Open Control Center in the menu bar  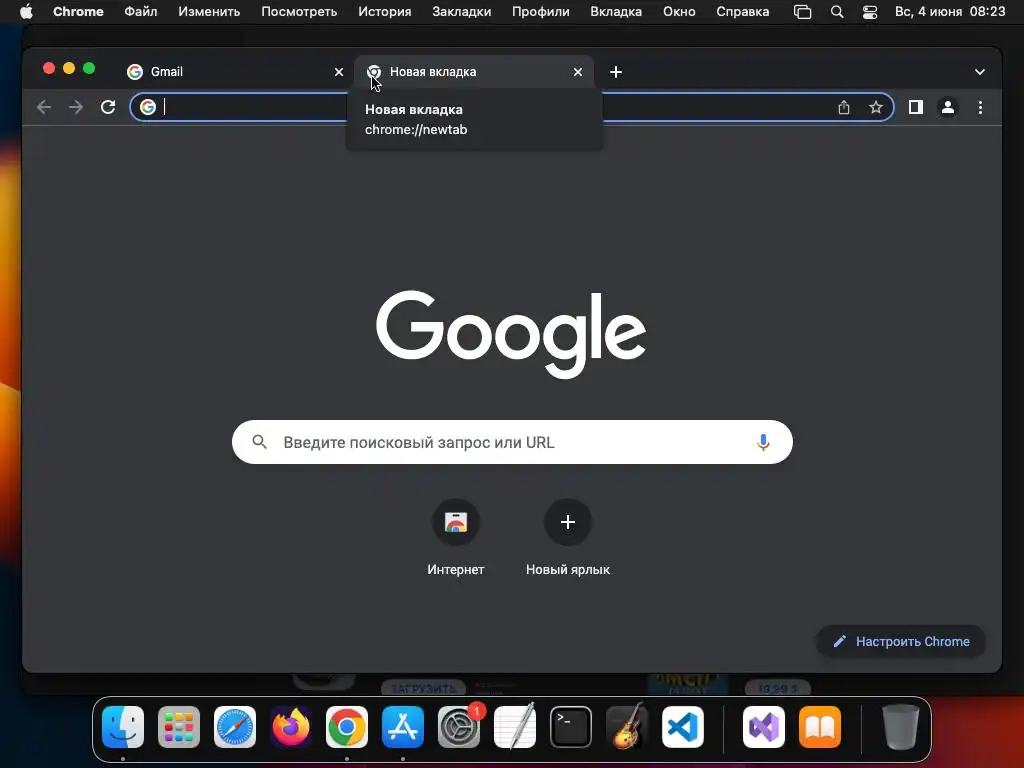tap(870, 12)
